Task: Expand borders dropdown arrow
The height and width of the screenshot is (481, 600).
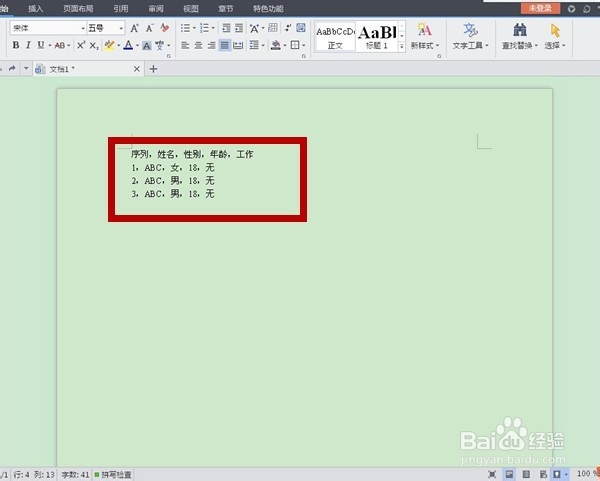Action: point(303,46)
